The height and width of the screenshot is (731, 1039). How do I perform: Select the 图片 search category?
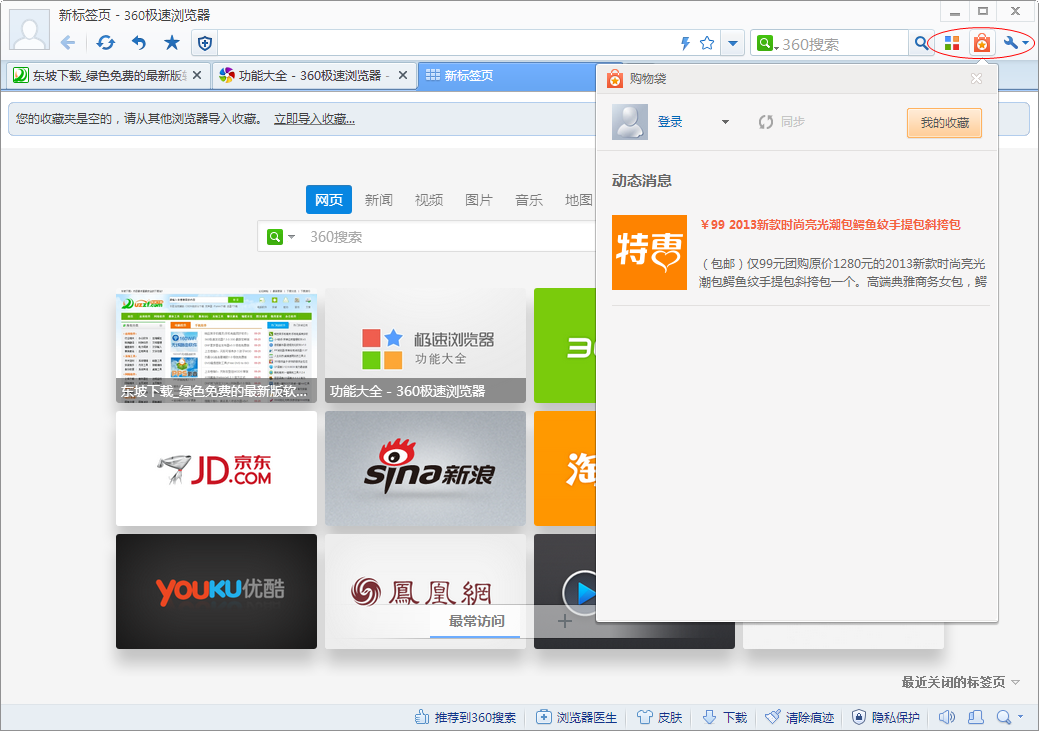click(478, 199)
